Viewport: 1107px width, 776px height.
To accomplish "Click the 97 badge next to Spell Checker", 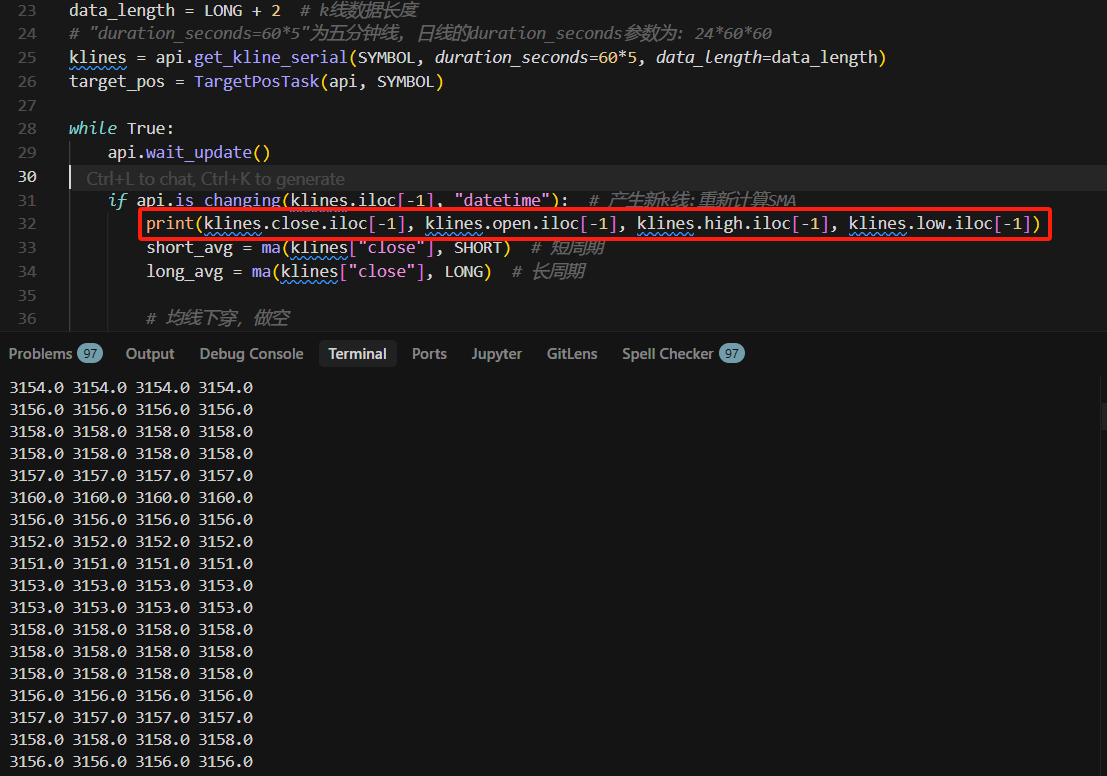I will click(732, 354).
